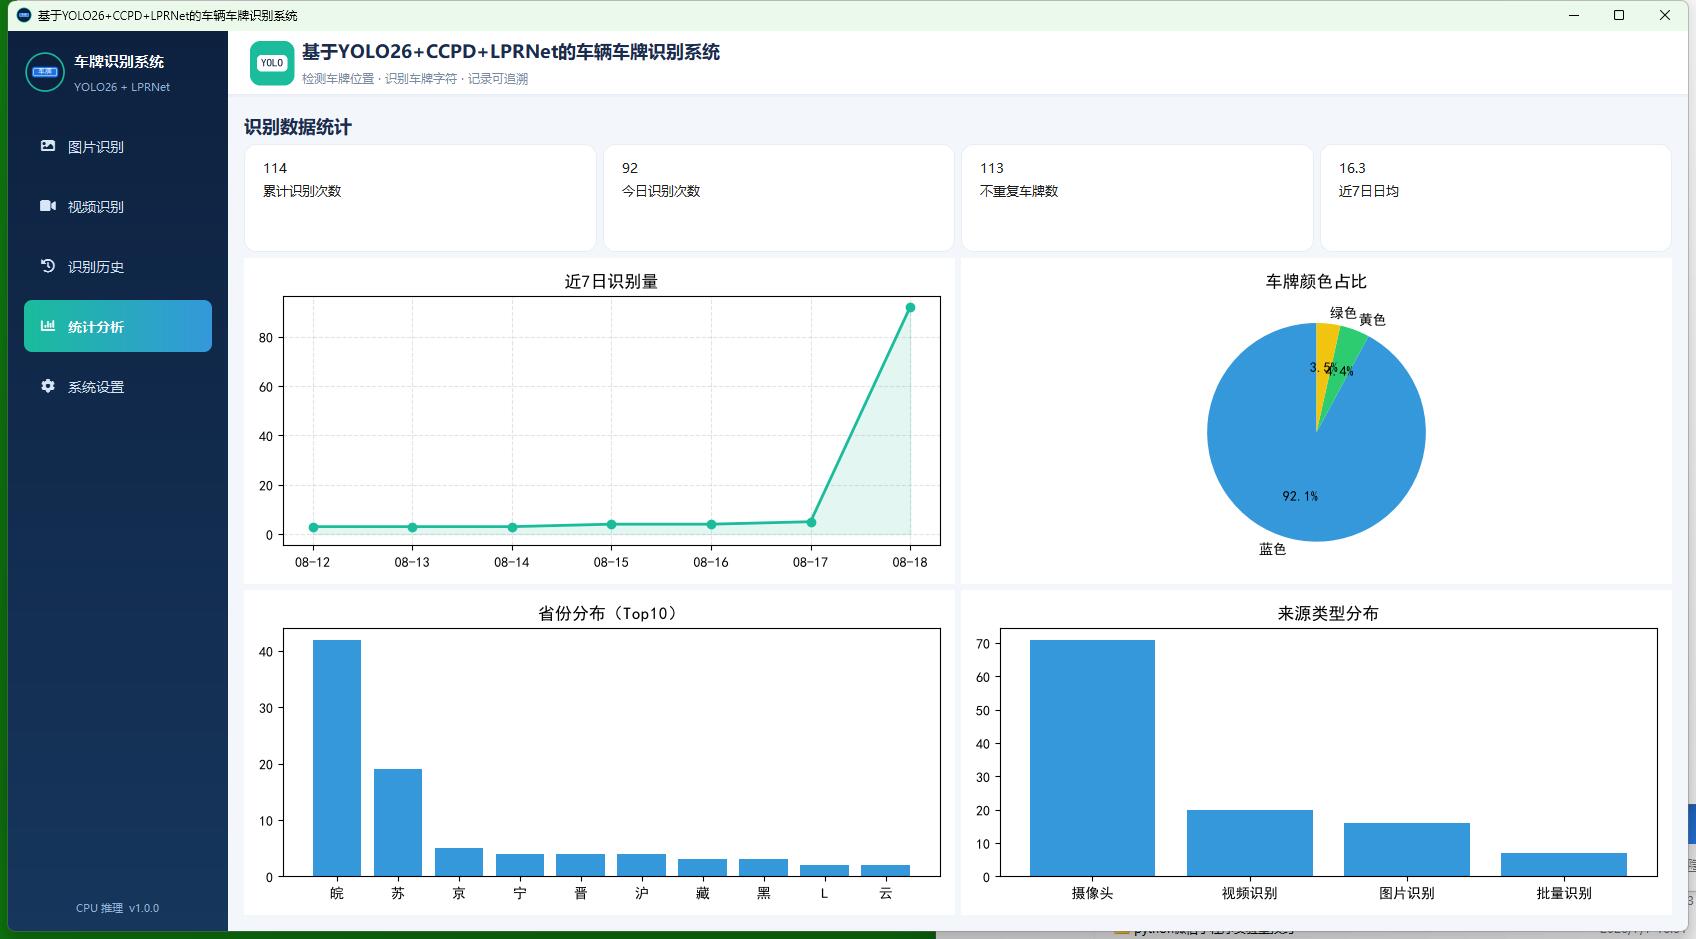Click the 车牌识别系统 sidebar title
The width and height of the screenshot is (1696, 939).
click(119, 62)
